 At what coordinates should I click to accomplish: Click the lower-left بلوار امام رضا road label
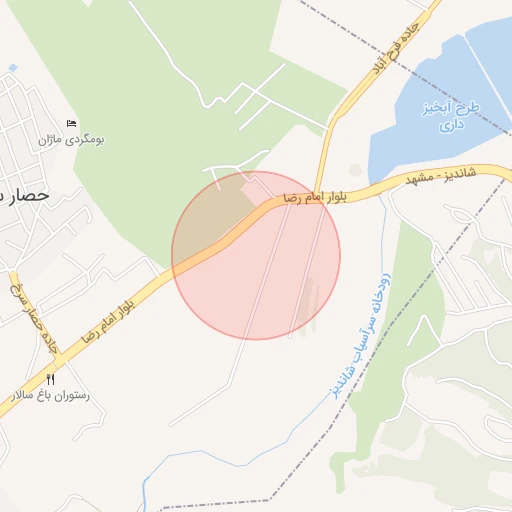tap(109, 321)
